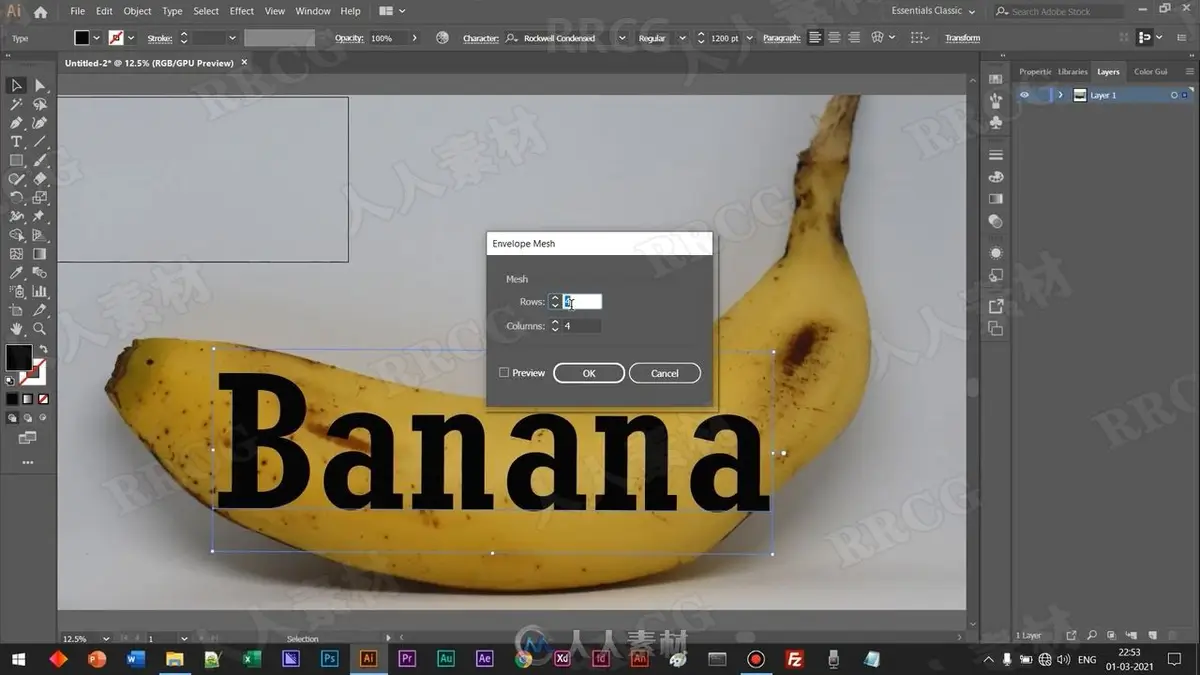Image resolution: width=1200 pixels, height=675 pixels.
Task: Select the Hand tool
Action: (x=17, y=329)
